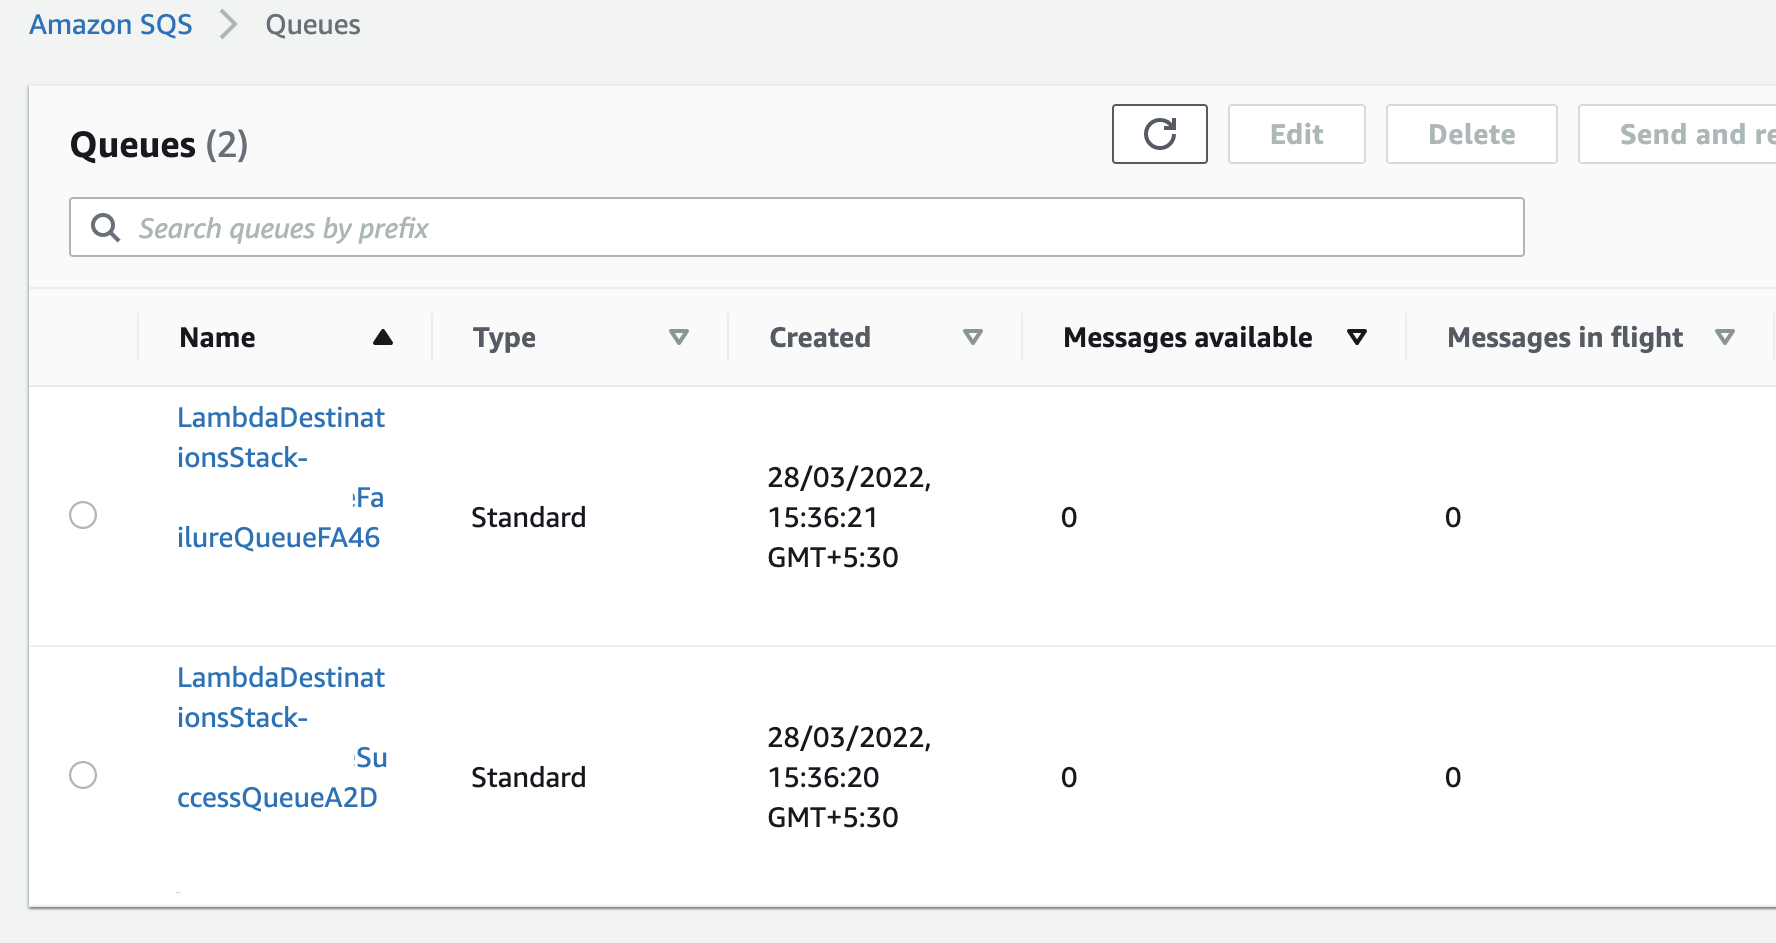
Task: Click the Queues breadcrumb item
Action: point(312,24)
